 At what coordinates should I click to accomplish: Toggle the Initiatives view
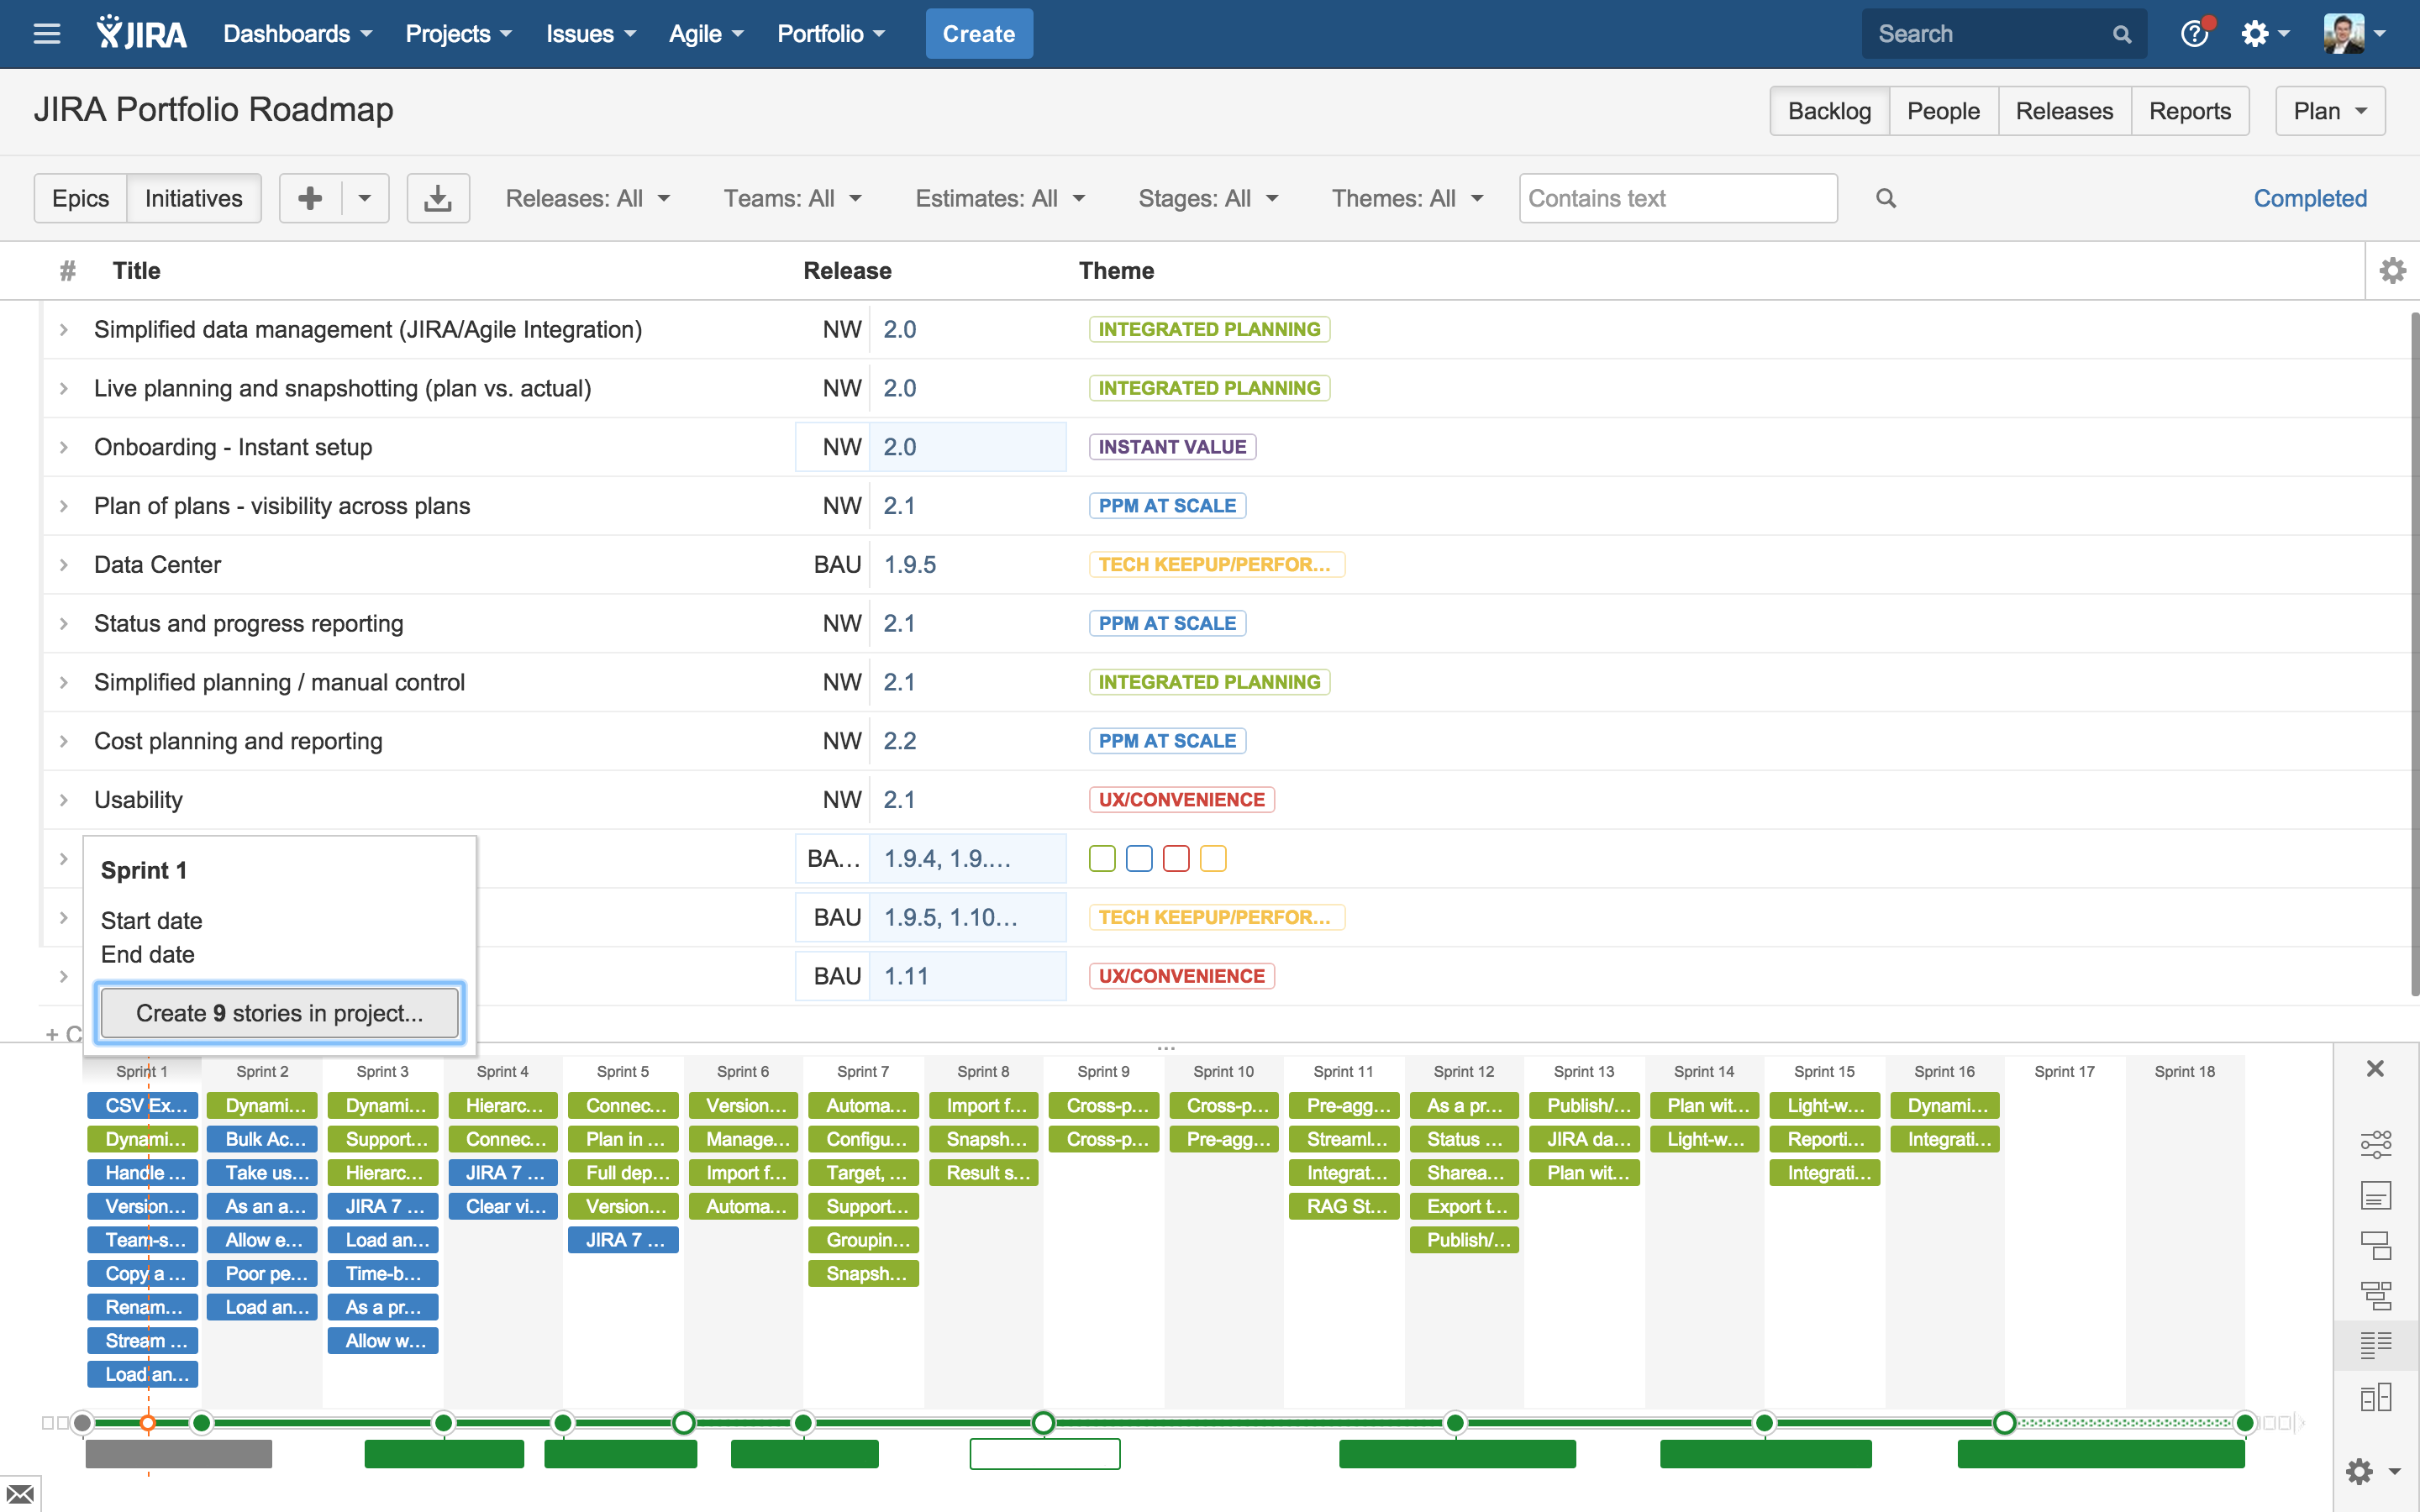coord(193,198)
